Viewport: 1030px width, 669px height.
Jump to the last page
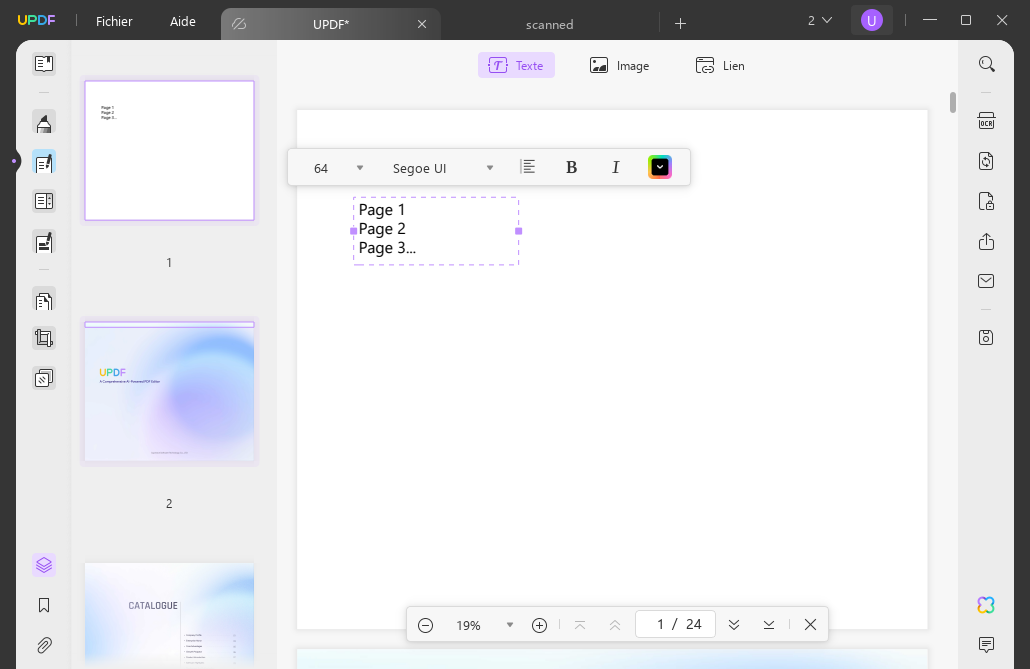coord(769,625)
